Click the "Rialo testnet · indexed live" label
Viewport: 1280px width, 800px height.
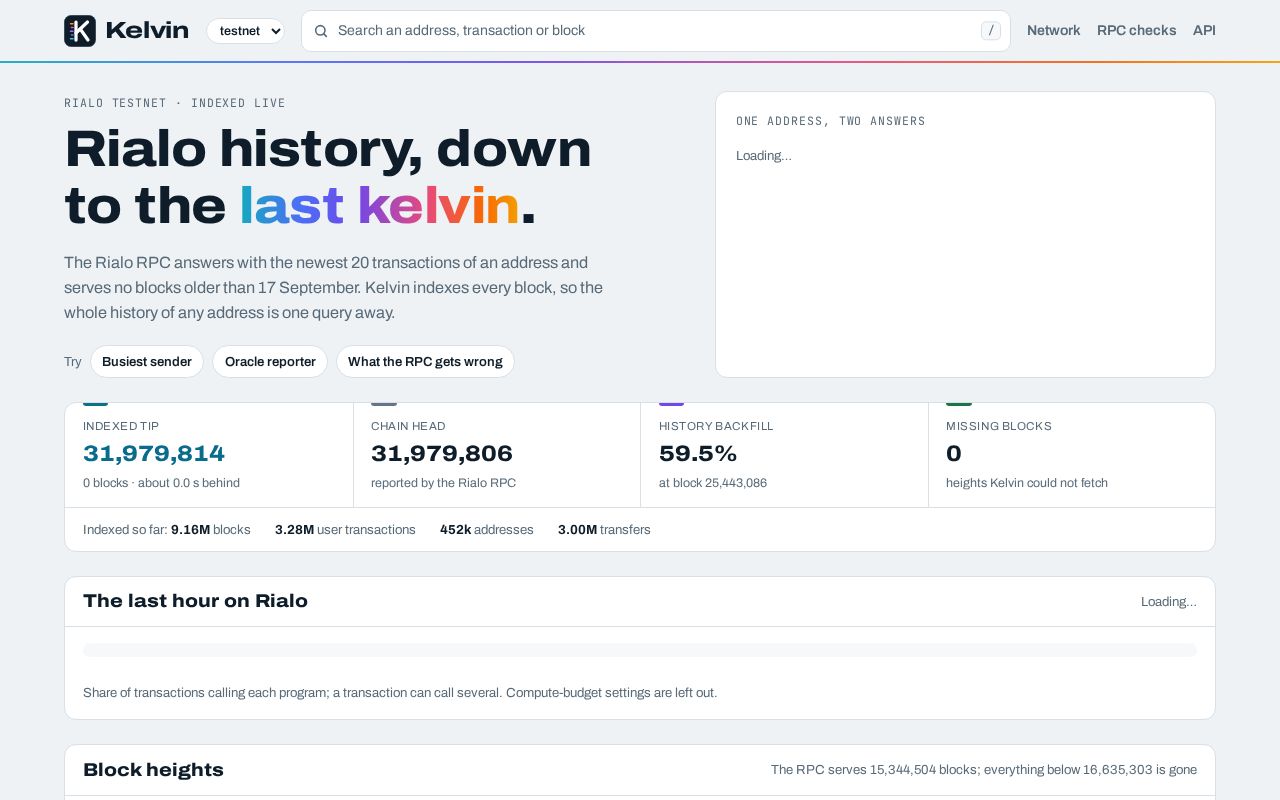tap(175, 103)
